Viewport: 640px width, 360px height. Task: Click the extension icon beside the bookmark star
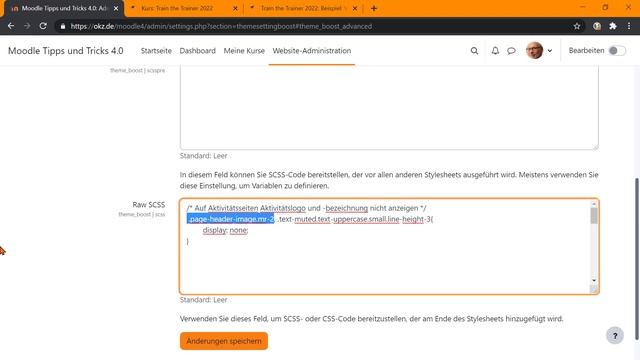[x=597, y=26]
